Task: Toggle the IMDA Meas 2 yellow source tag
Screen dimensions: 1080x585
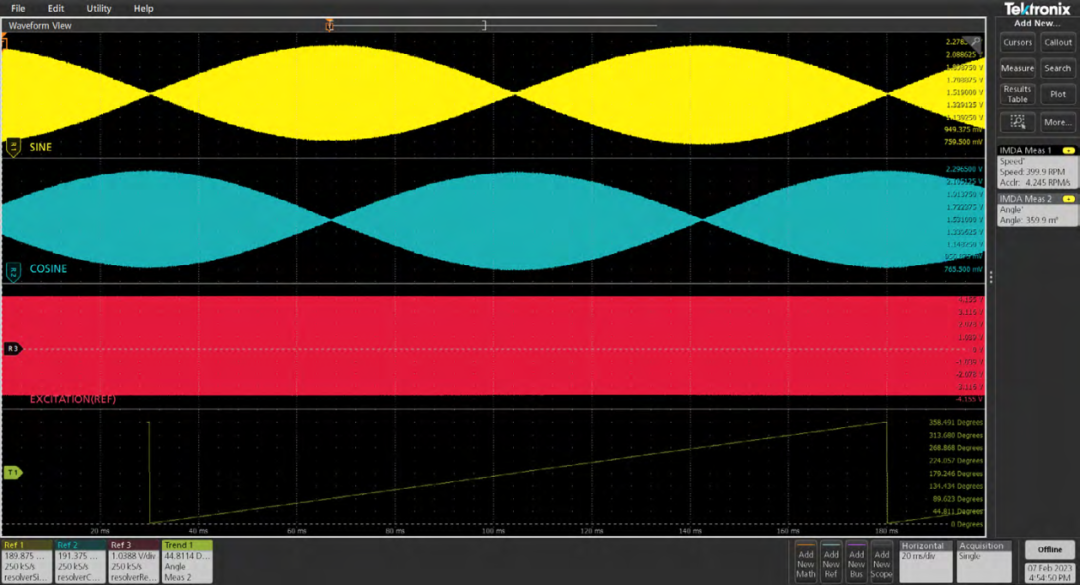Action: 1068,199
